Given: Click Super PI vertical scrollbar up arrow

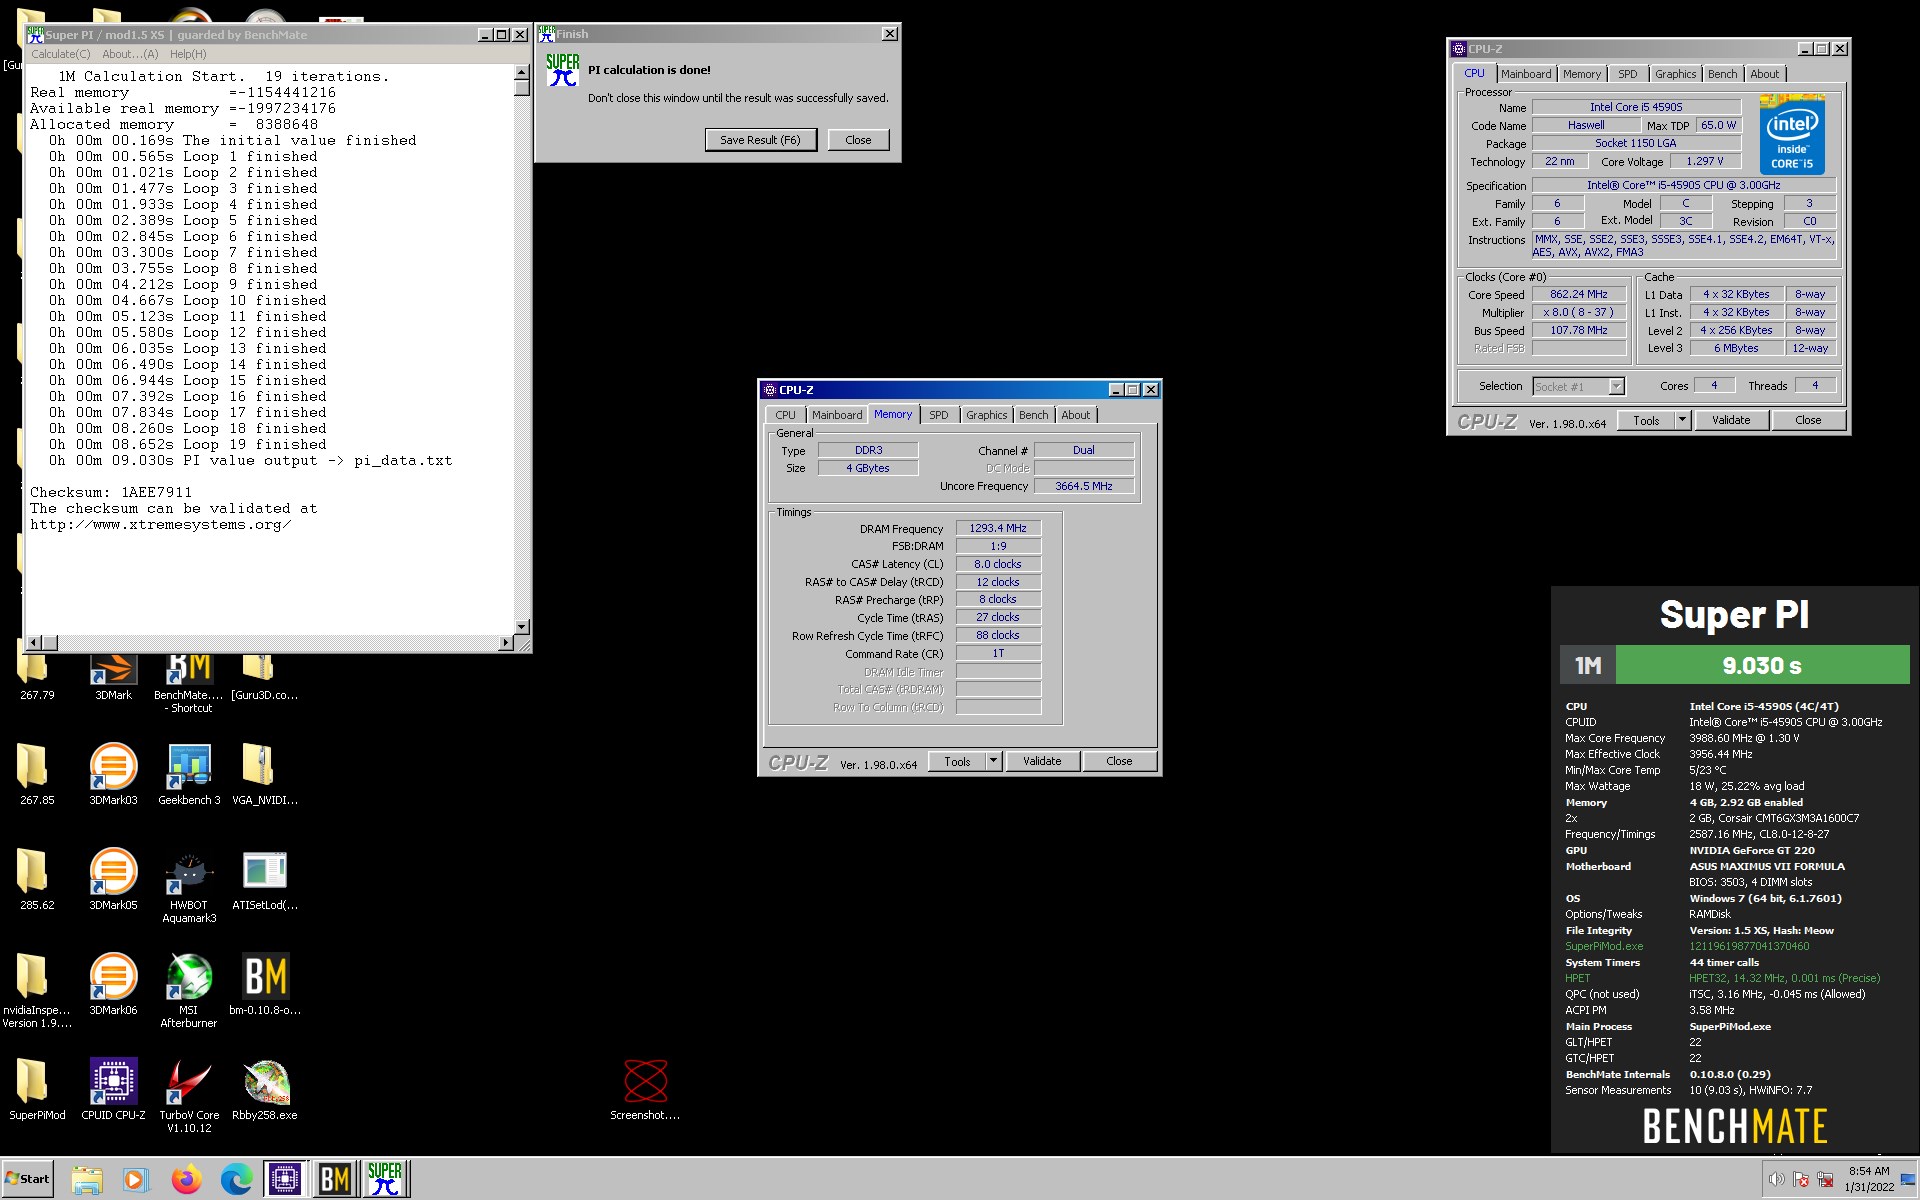Looking at the screenshot, I should point(521,73).
